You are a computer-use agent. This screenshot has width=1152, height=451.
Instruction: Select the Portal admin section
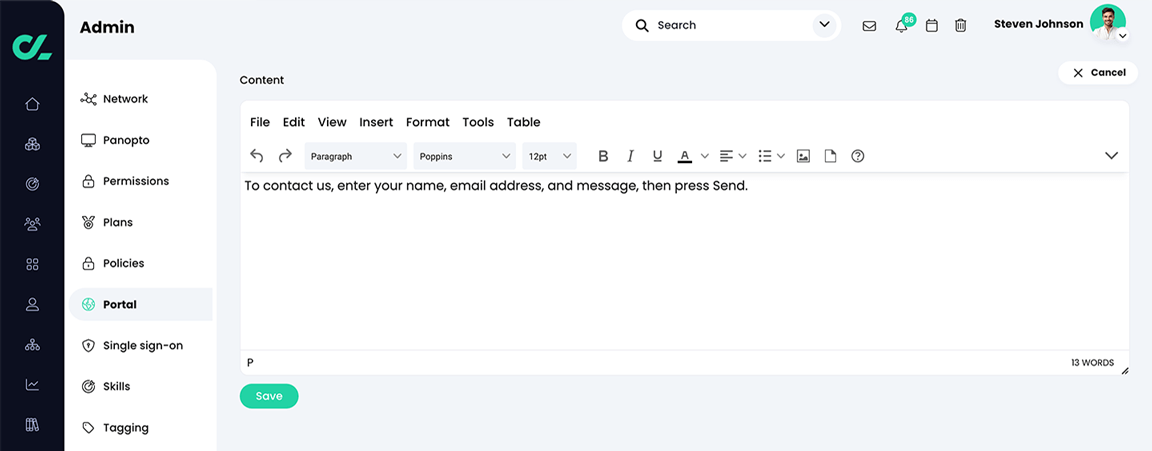pyautogui.click(x=141, y=304)
